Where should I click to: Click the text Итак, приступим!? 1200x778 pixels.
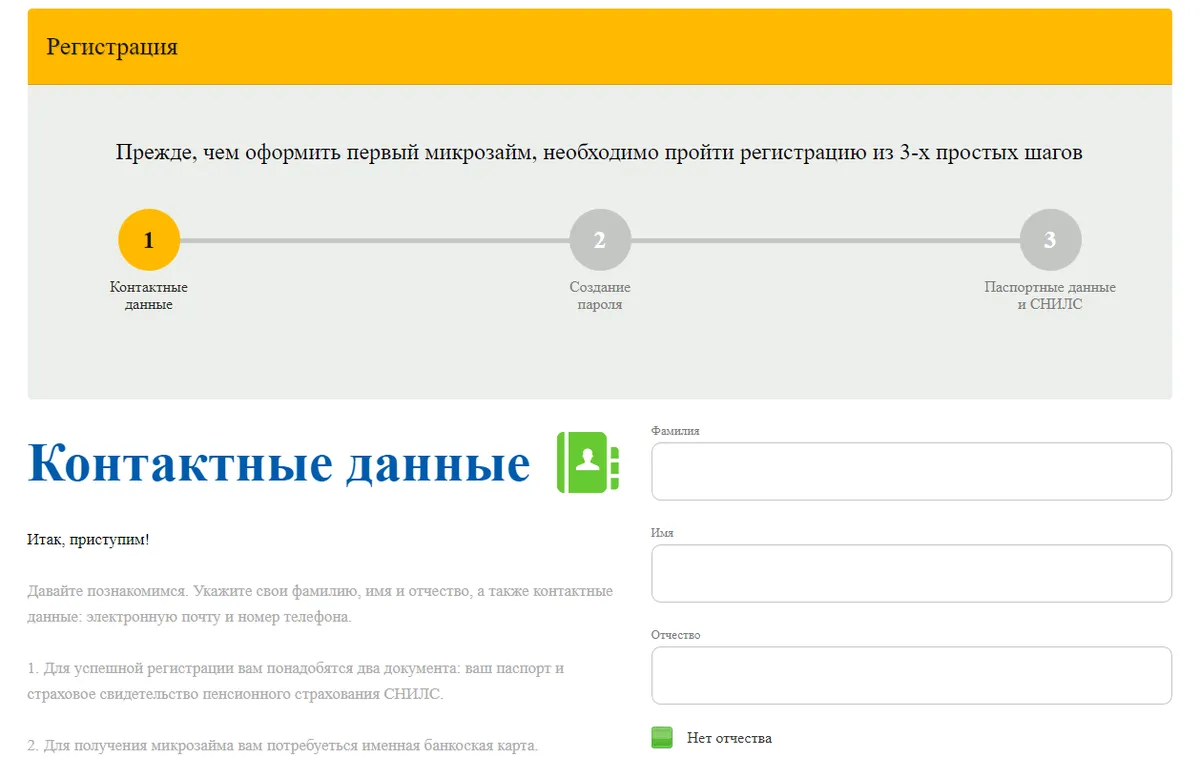(x=88, y=540)
